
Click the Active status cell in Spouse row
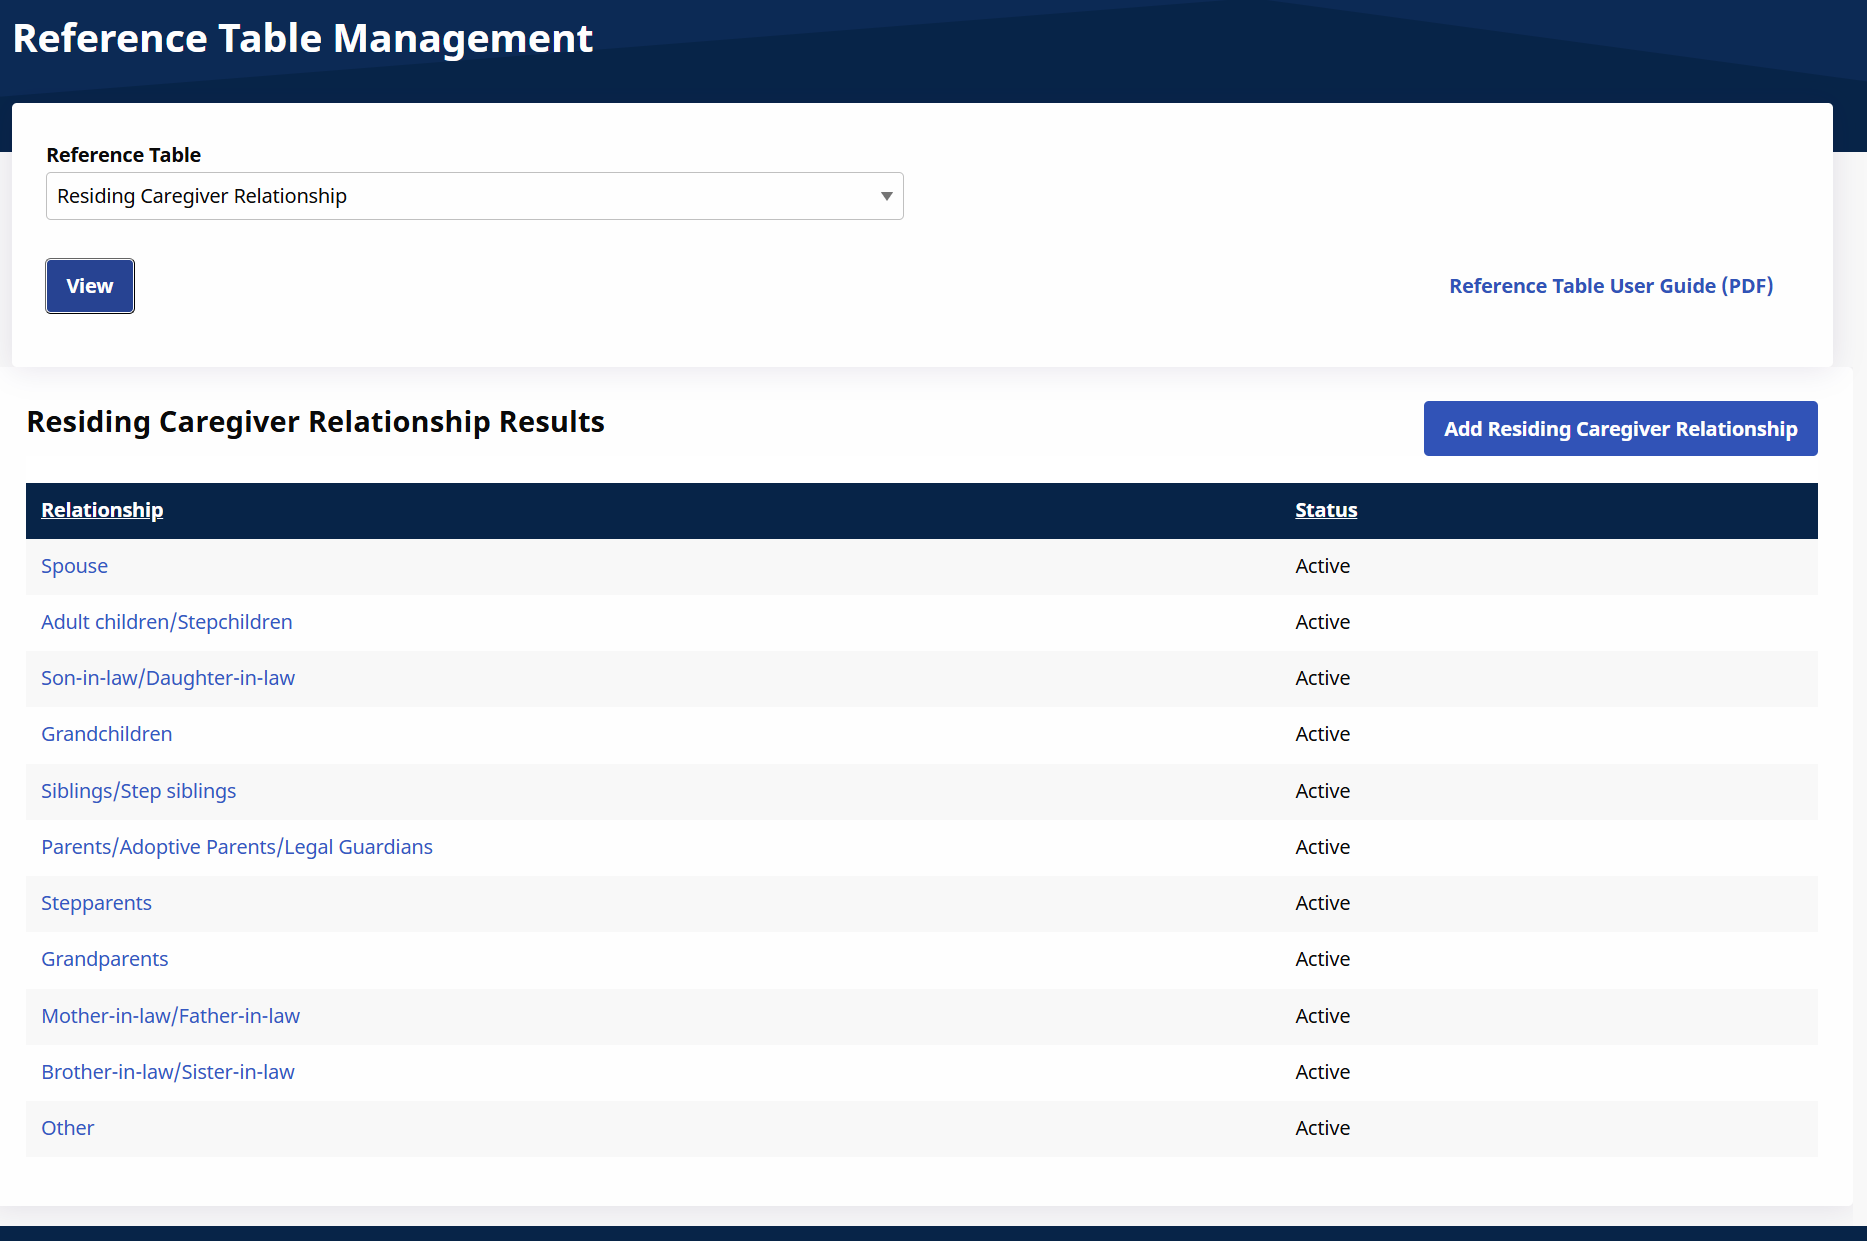point(1322,566)
